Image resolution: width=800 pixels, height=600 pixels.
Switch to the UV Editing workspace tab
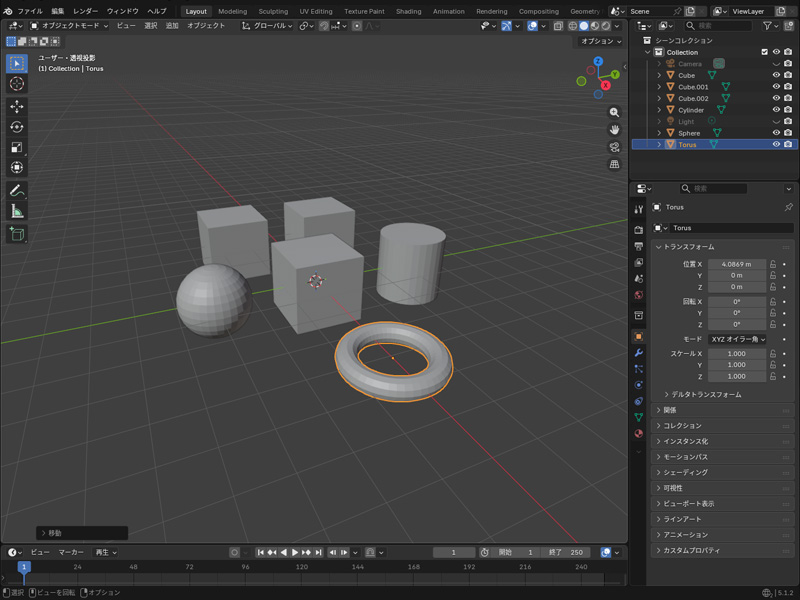coord(316,11)
